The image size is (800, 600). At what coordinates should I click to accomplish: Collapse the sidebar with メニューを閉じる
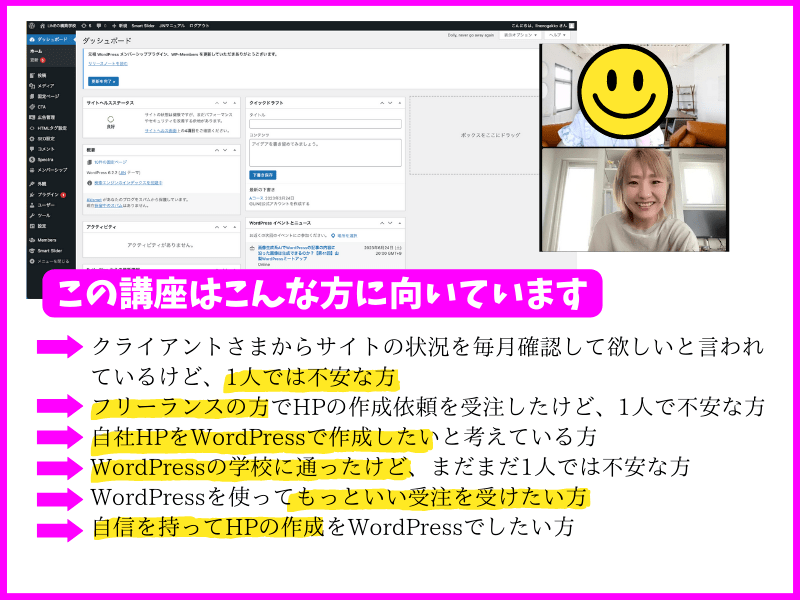[52, 263]
